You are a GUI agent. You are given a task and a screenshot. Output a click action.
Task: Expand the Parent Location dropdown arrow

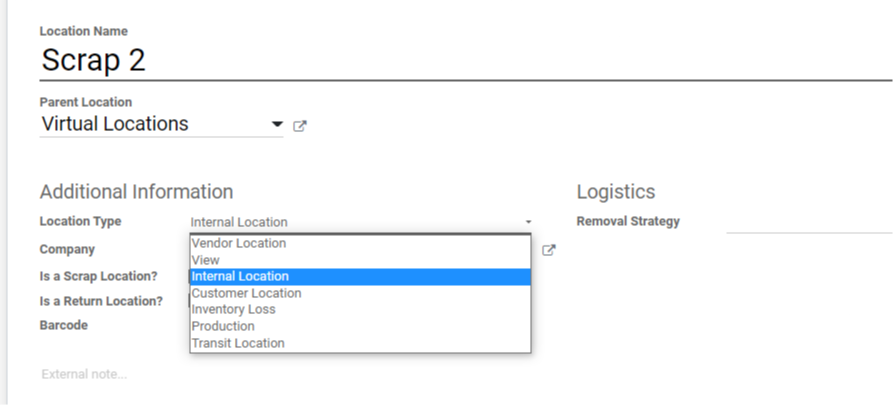point(277,125)
